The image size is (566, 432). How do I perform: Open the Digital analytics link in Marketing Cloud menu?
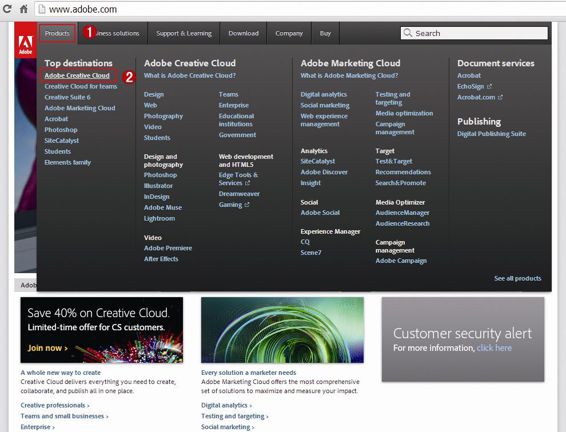pyautogui.click(x=324, y=95)
